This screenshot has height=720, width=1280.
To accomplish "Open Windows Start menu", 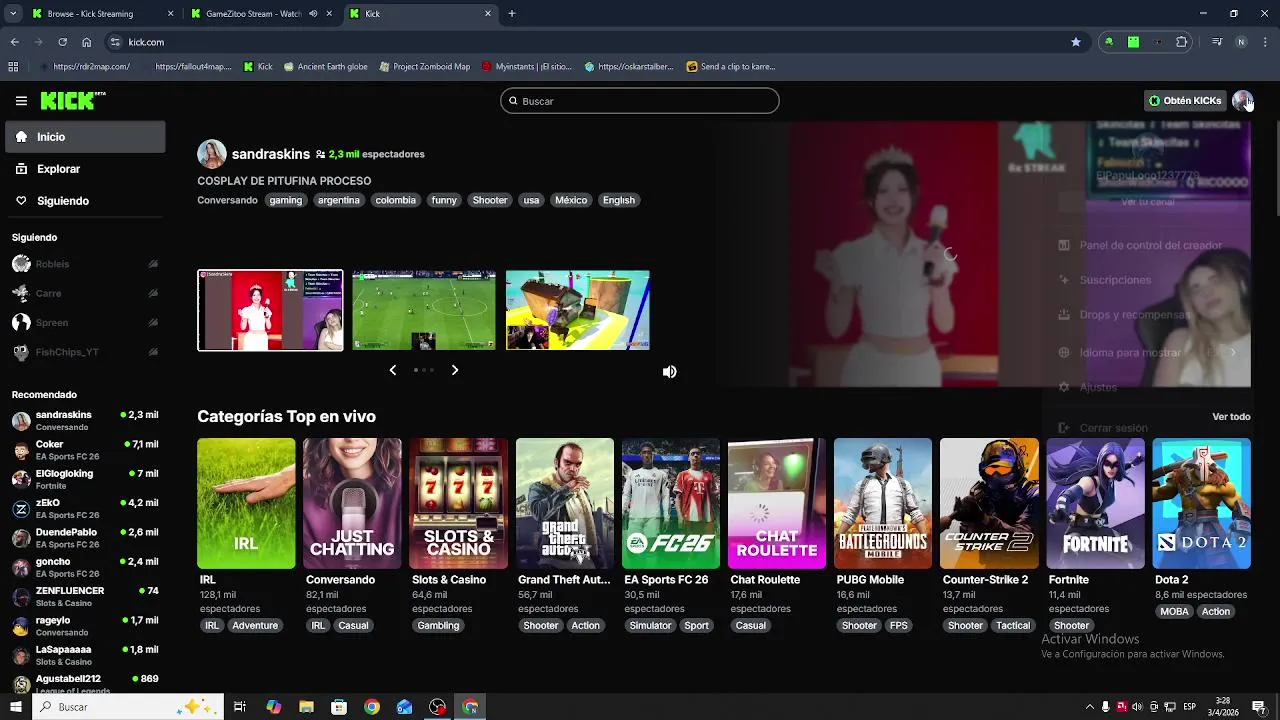I will click(15, 707).
